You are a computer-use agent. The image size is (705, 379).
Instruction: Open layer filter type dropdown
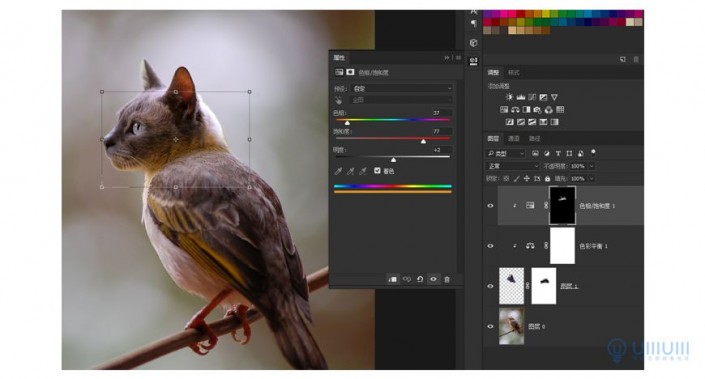point(506,153)
